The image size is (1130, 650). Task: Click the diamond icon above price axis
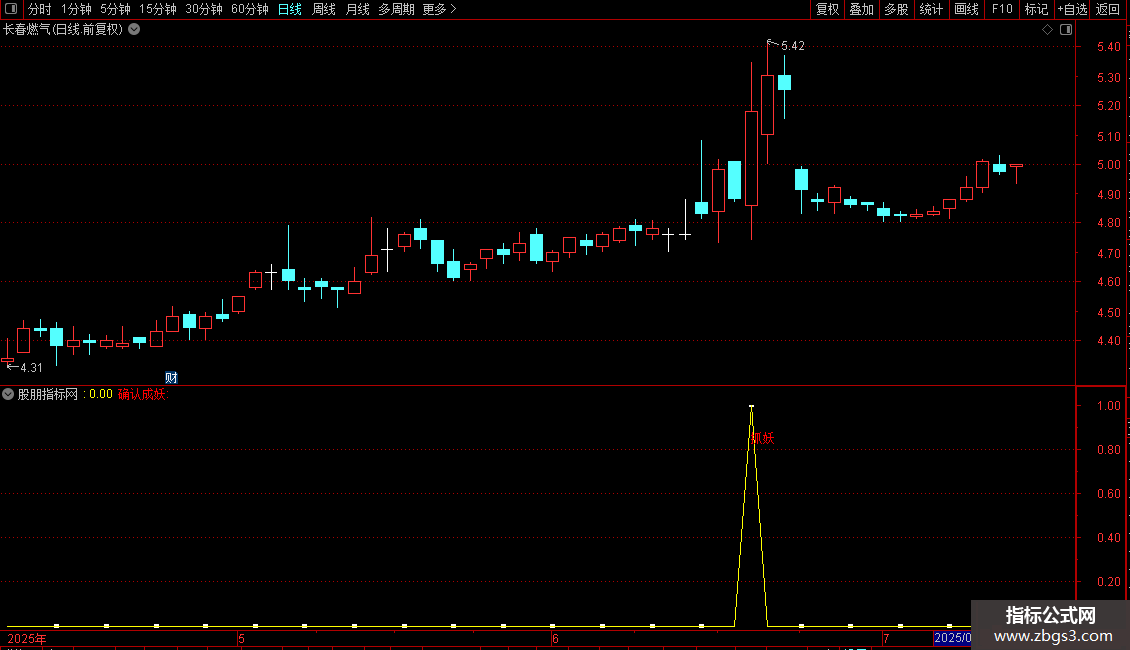coord(1047,30)
